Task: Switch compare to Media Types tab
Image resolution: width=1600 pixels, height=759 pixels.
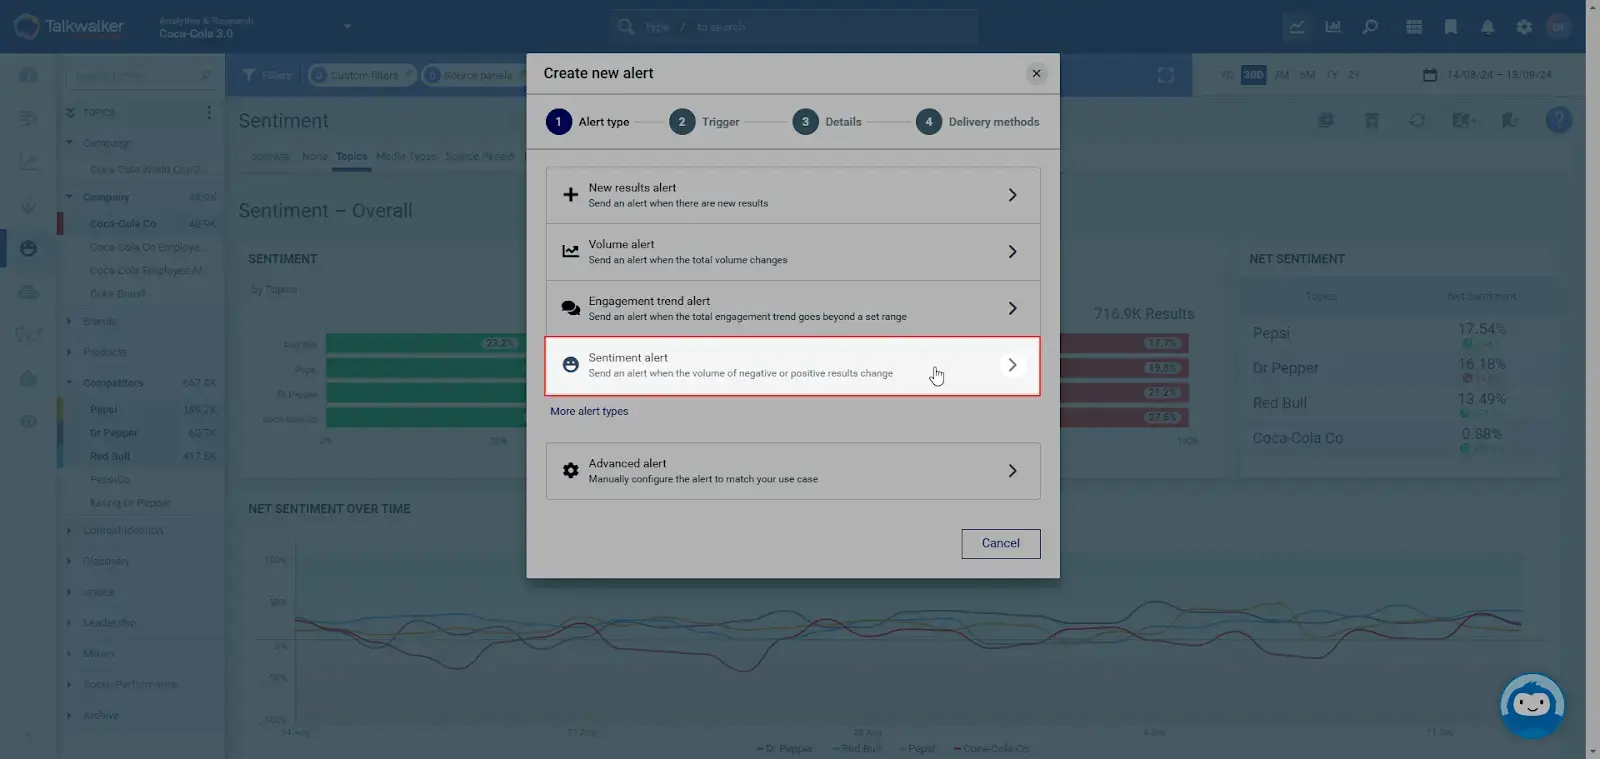Action: pyautogui.click(x=406, y=156)
